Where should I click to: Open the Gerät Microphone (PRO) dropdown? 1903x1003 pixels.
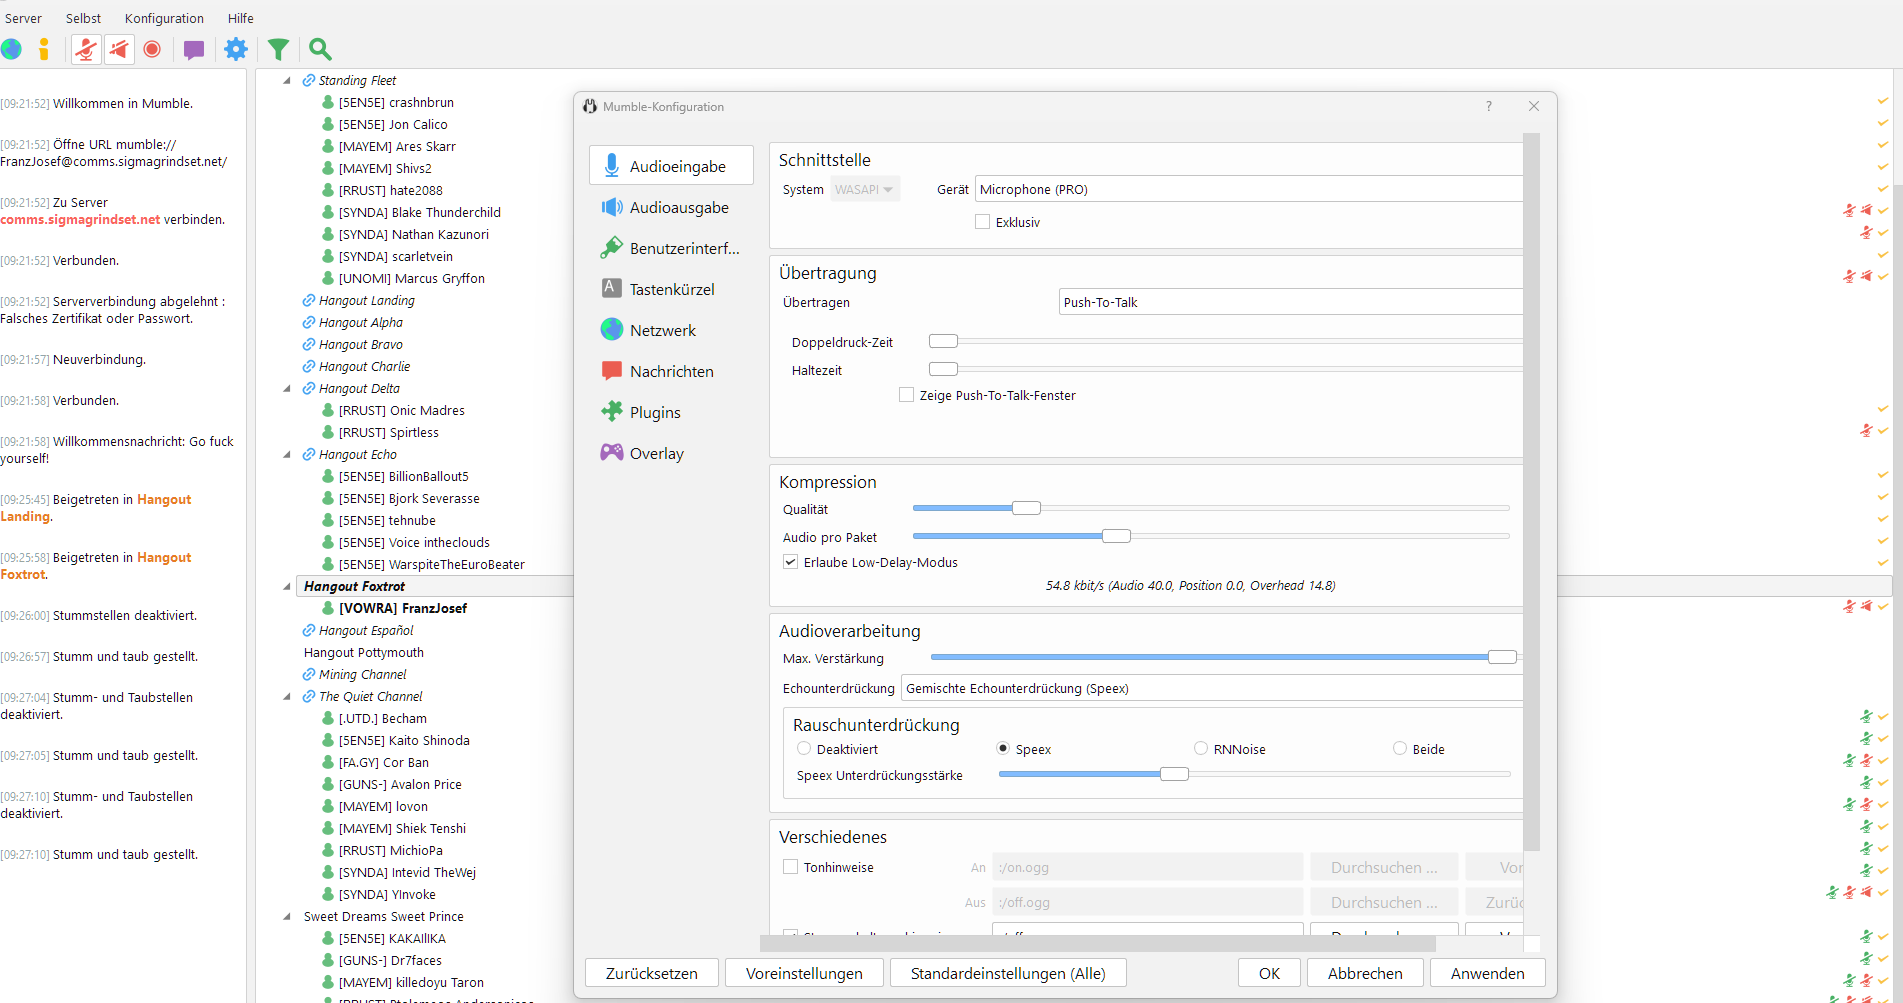(x=1249, y=189)
